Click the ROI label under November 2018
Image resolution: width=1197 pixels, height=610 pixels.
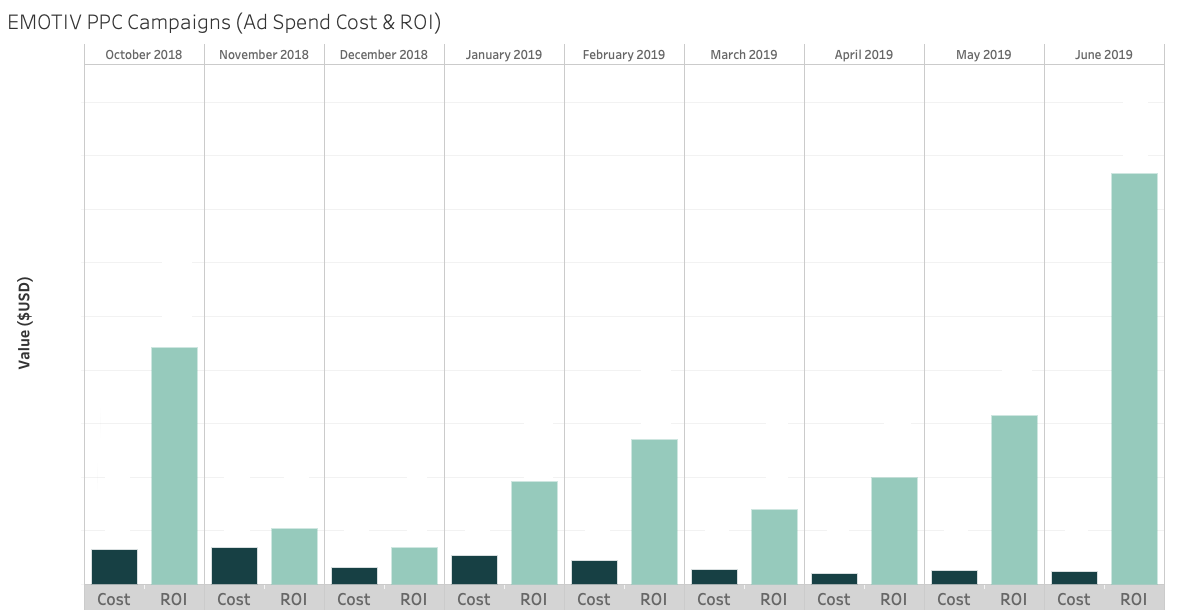pyautogui.click(x=294, y=599)
